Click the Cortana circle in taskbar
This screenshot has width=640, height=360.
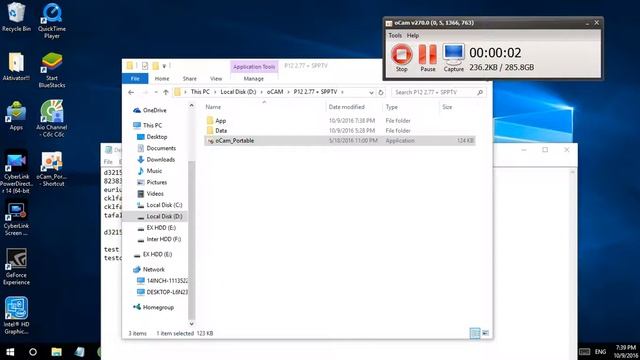pyautogui.click(x=33, y=352)
